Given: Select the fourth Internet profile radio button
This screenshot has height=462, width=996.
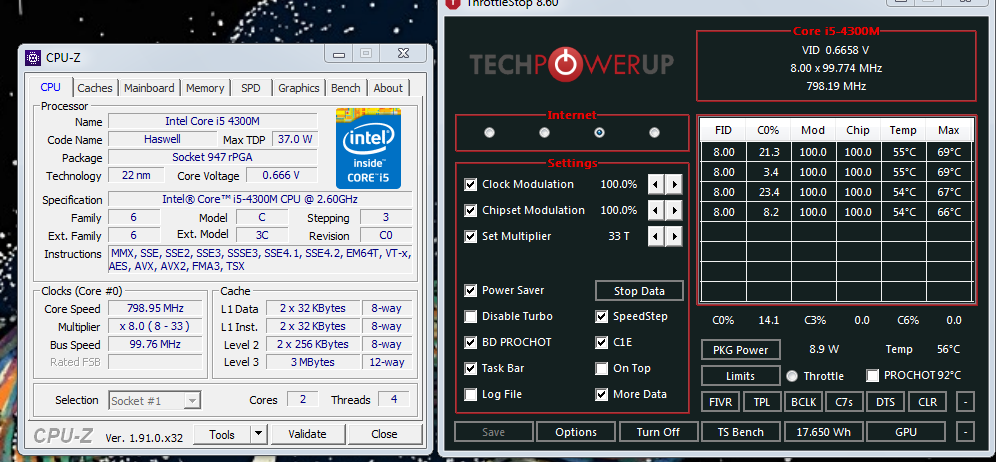Looking at the screenshot, I should (x=654, y=133).
